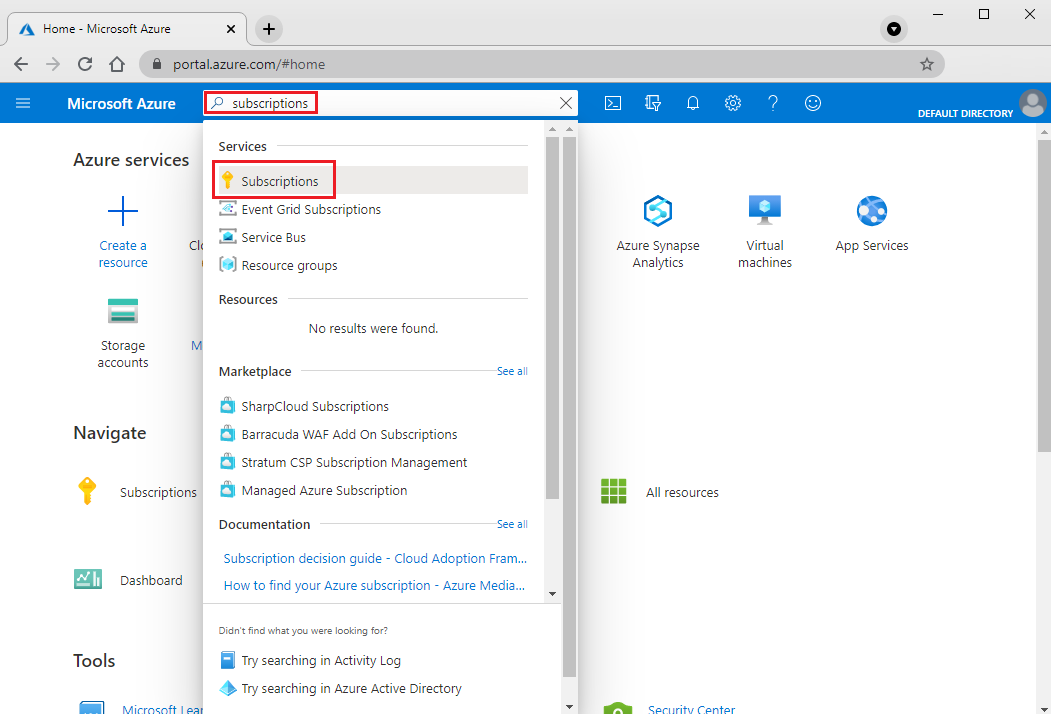
Task: Click the browser Home icon
Action: pyautogui.click(x=117, y=64)
